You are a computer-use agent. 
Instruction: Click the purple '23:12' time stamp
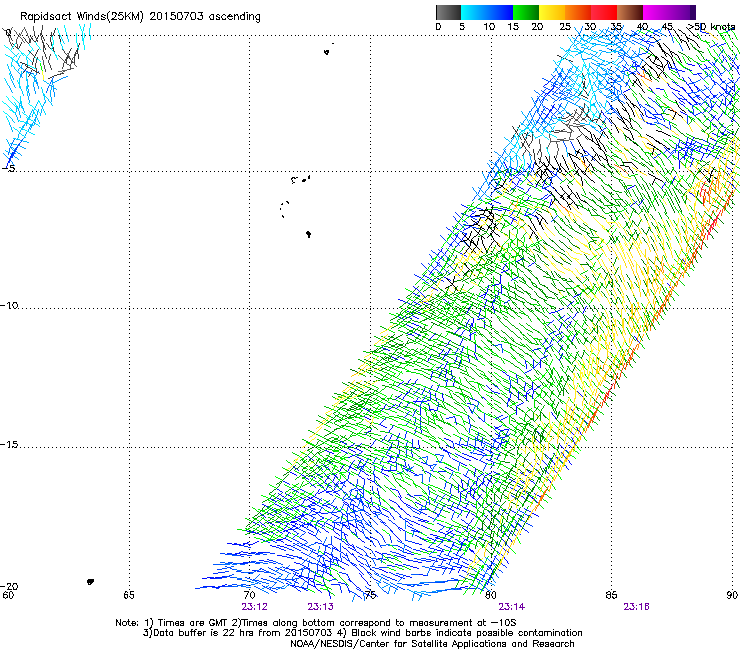tap(254, 607)
